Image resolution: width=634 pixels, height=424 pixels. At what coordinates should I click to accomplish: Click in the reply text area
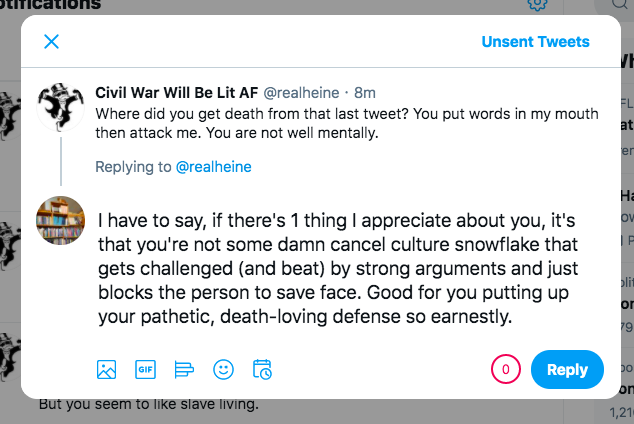338,268
